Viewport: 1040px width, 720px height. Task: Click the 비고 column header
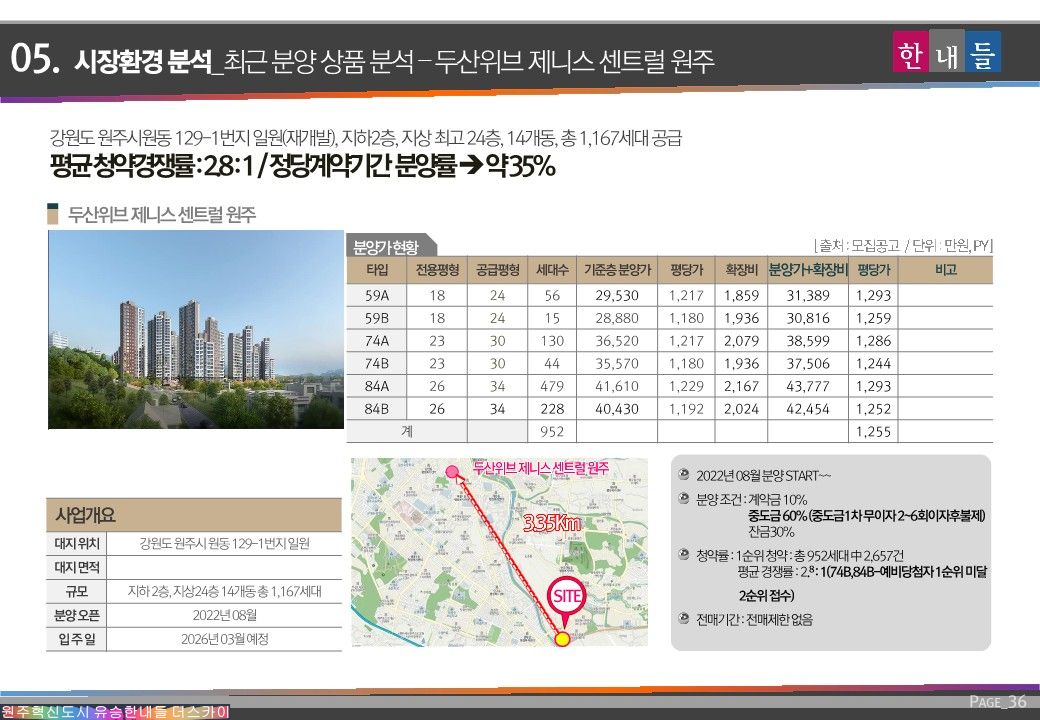(x=945, y=270)
